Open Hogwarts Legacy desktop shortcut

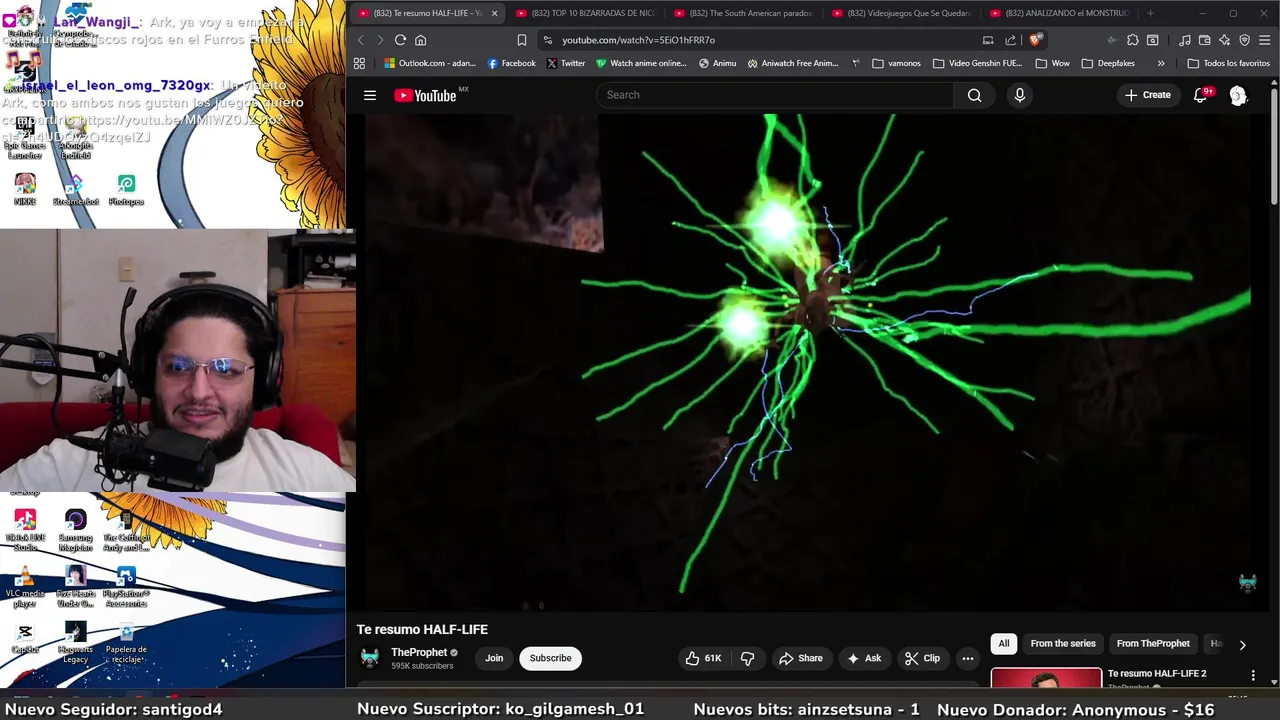pyautogui.click(x=75, y=642)
